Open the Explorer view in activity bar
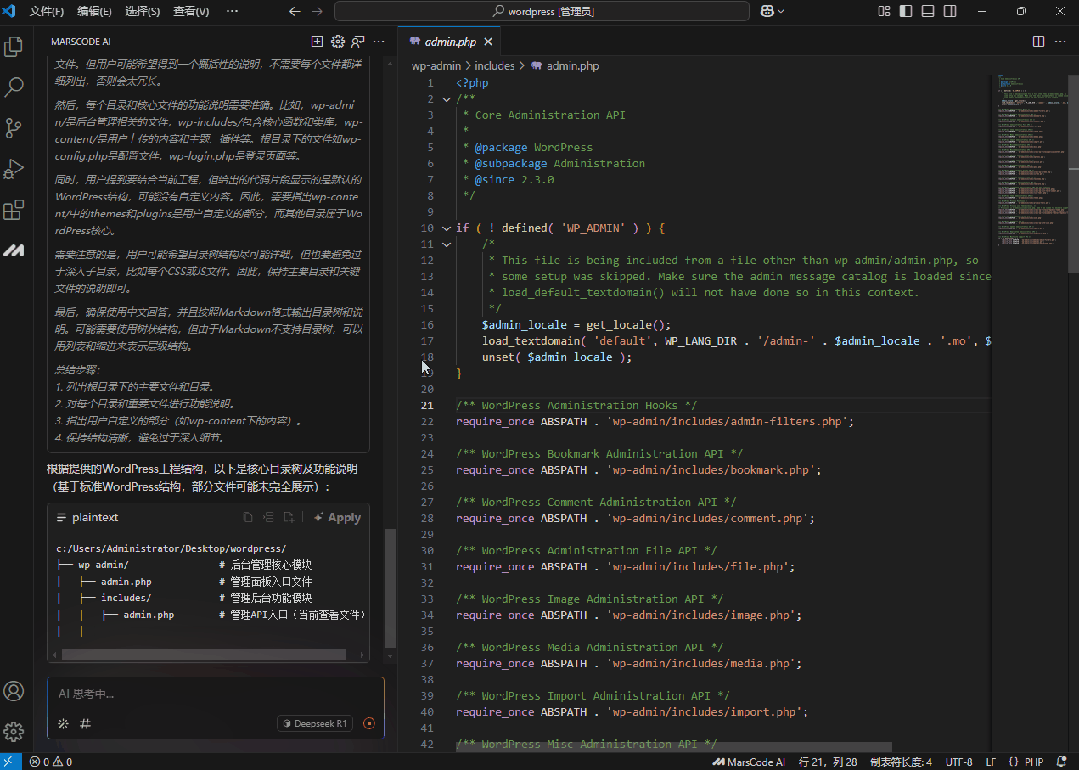This screenshot has width=1079, height=770. point(14,47)
